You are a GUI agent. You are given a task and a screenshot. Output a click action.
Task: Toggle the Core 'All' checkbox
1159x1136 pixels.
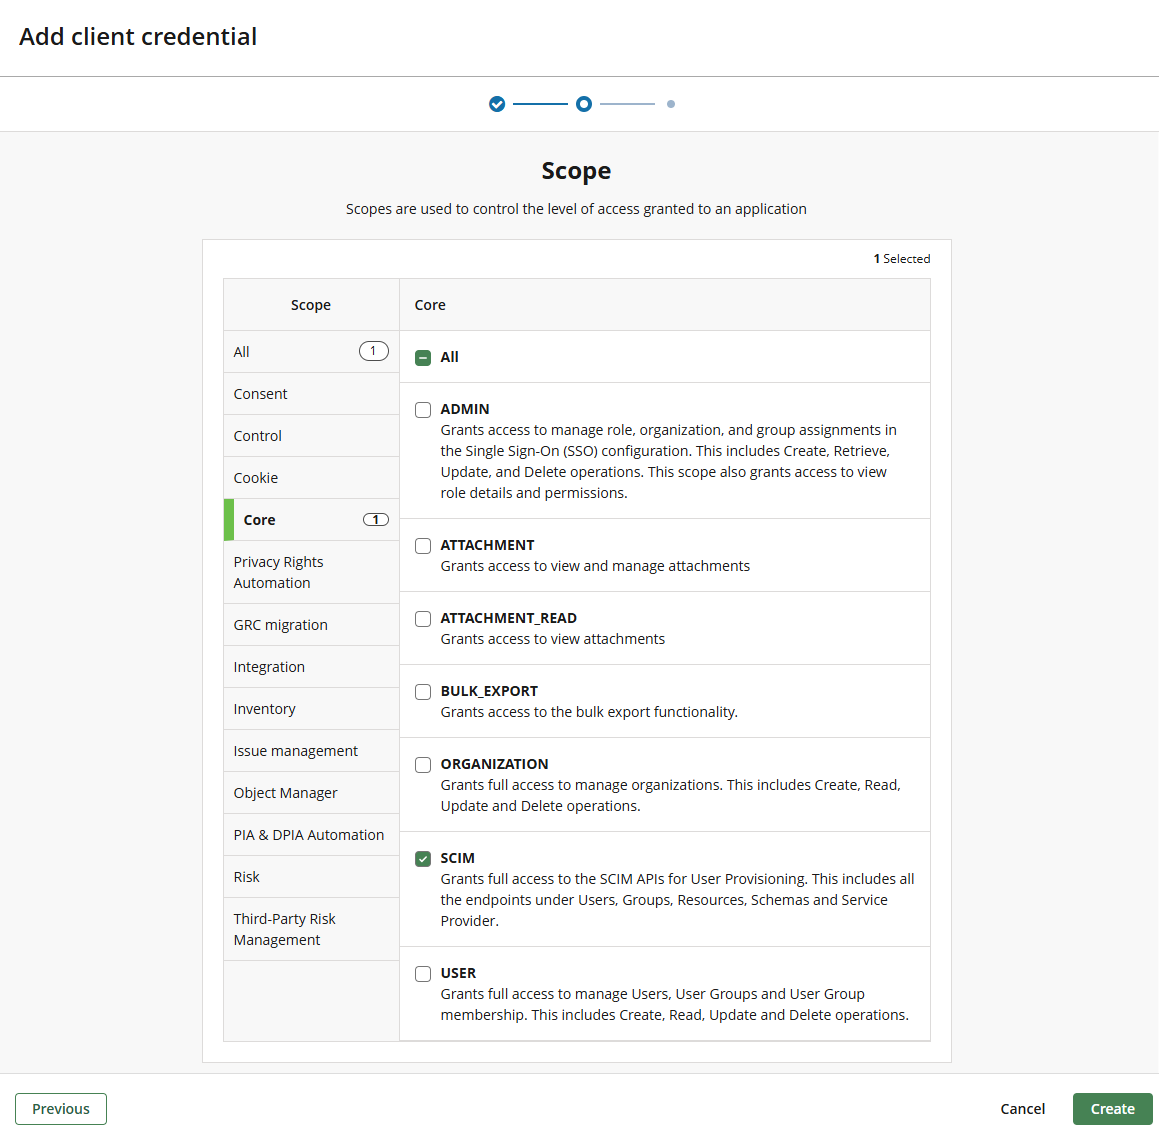coord(423,358)
